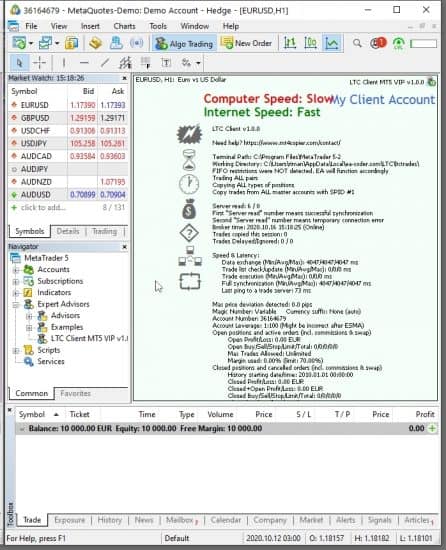The image size is (446, 550).
Task: Switch chart to line chart
Action: point(332,43)
